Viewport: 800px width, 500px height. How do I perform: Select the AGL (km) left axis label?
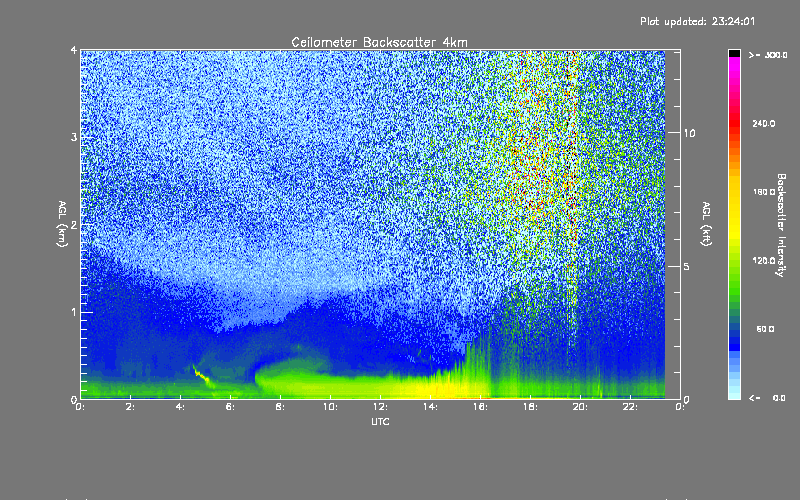click(x=62, y=223)
